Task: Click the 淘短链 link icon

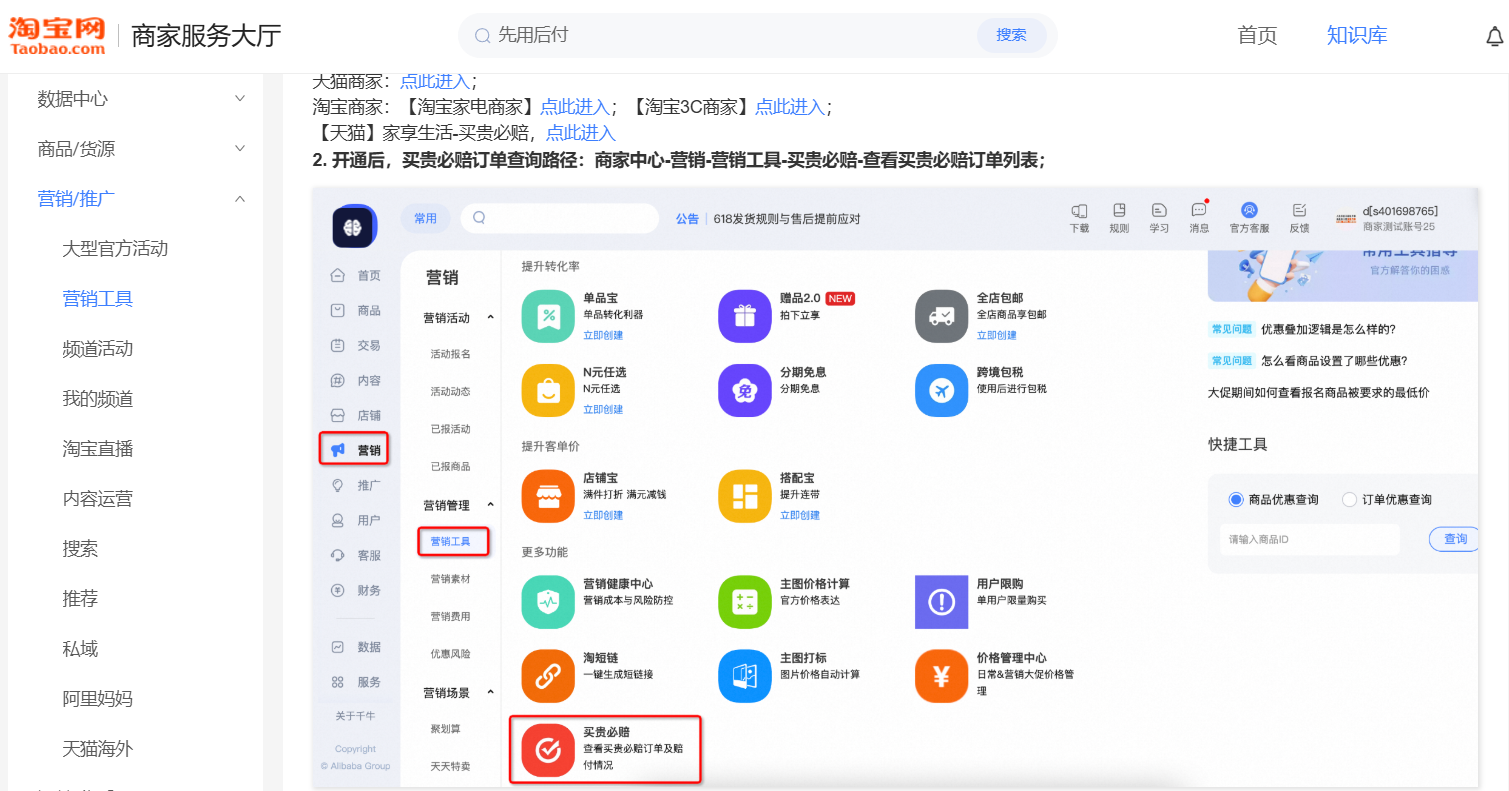Action: 548,676
